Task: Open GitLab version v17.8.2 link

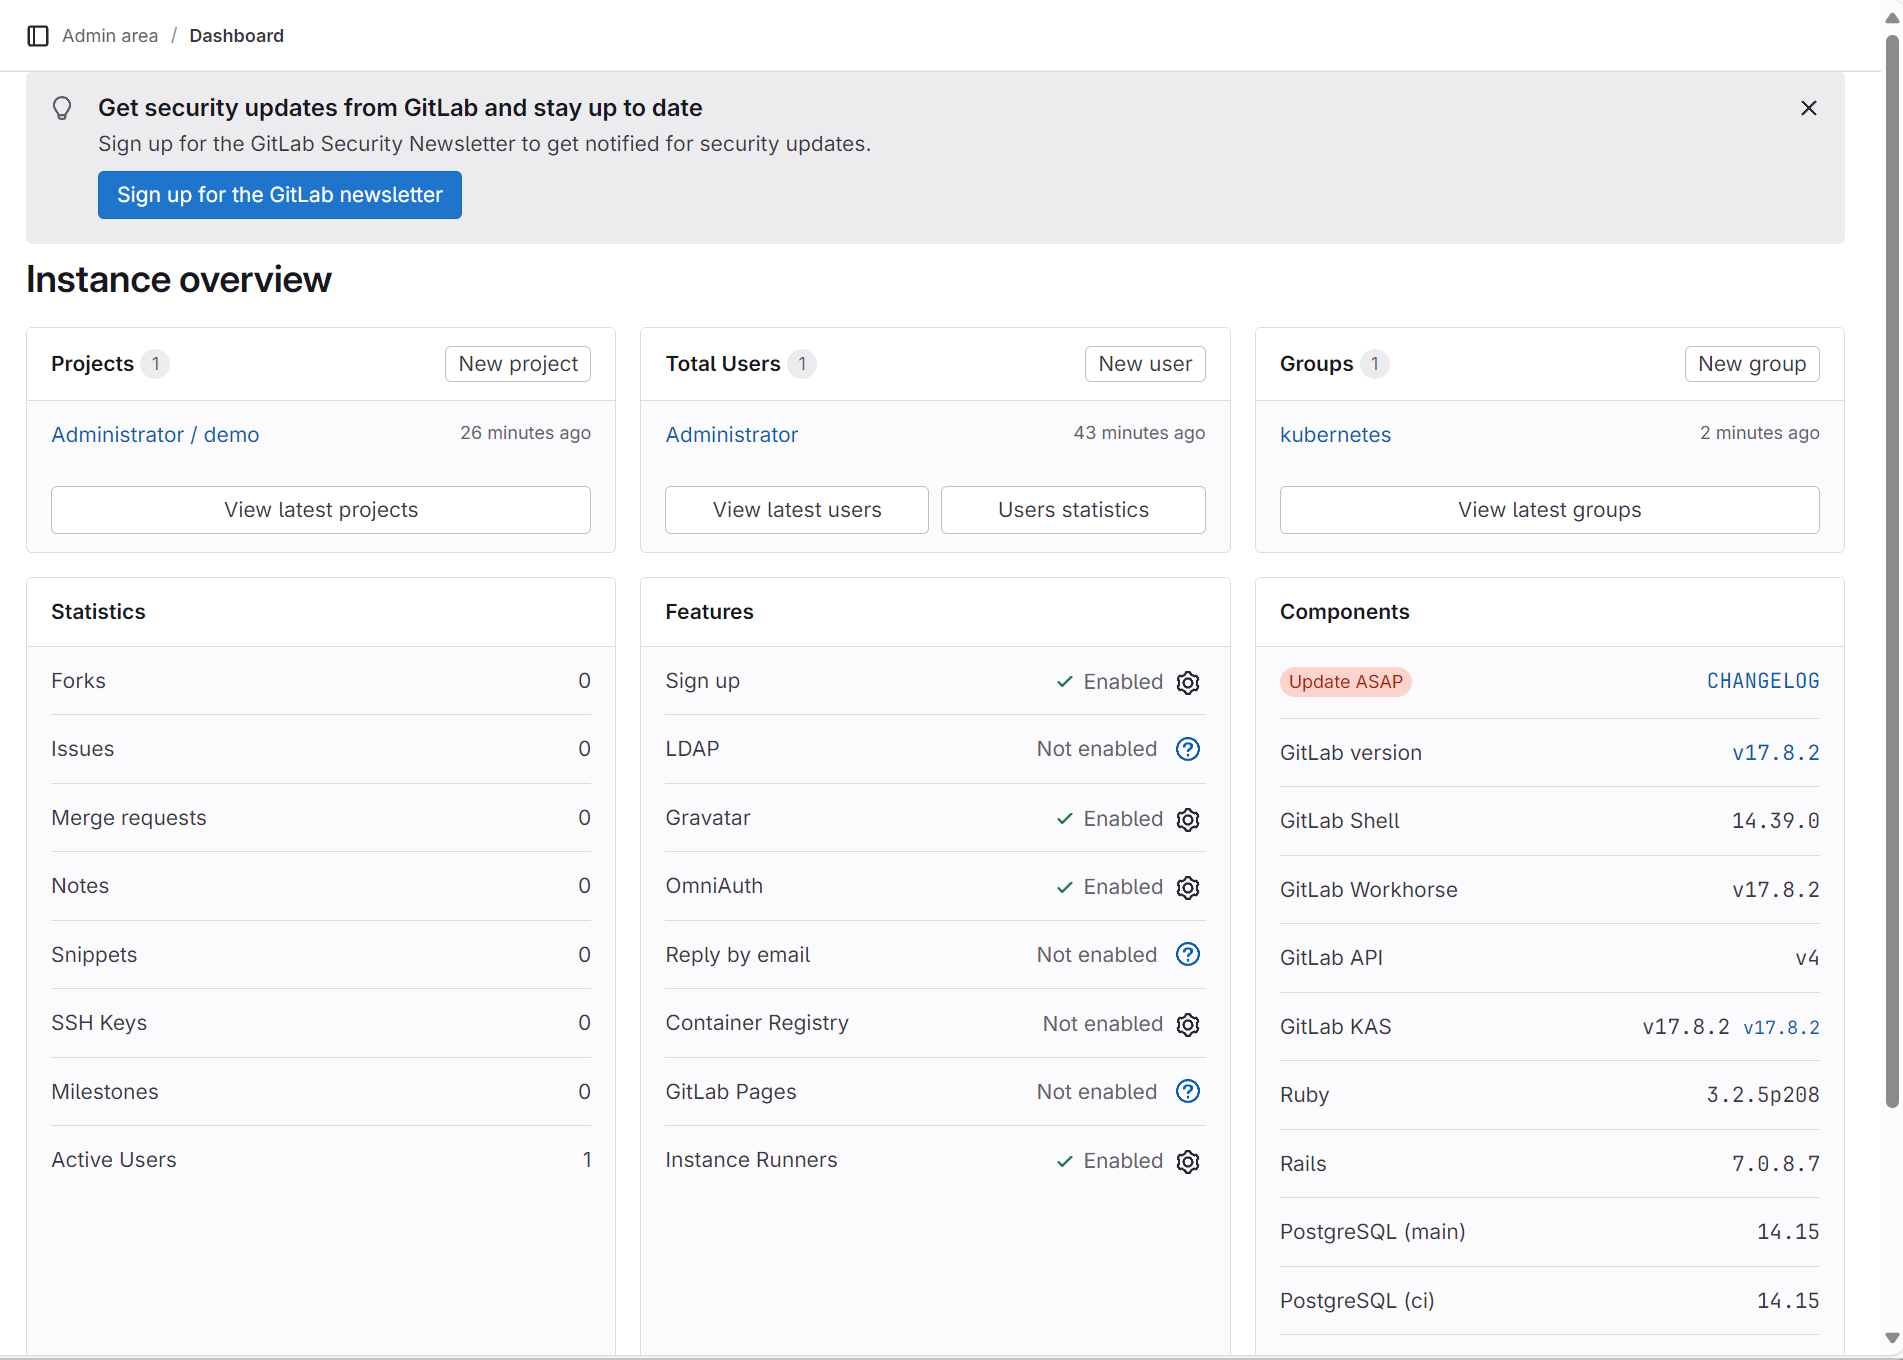Action: [1776, 753]
